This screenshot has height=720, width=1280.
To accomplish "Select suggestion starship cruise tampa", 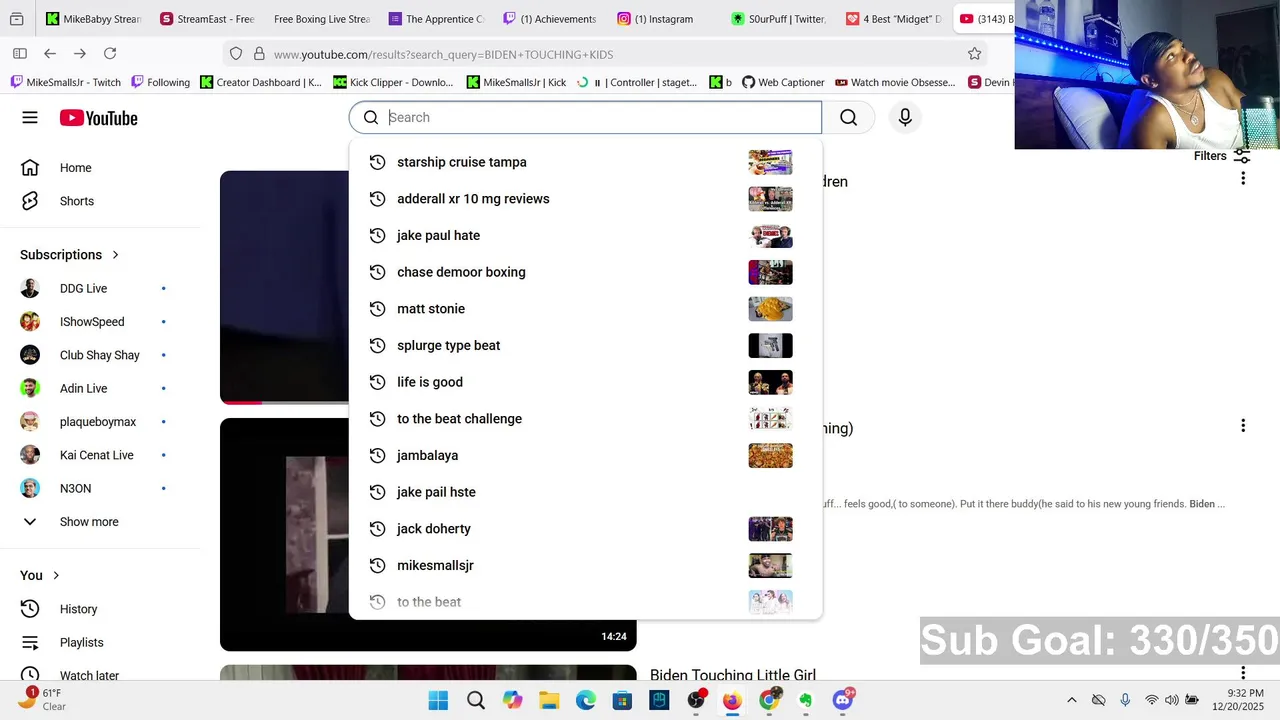I will (x=585, y=162).
